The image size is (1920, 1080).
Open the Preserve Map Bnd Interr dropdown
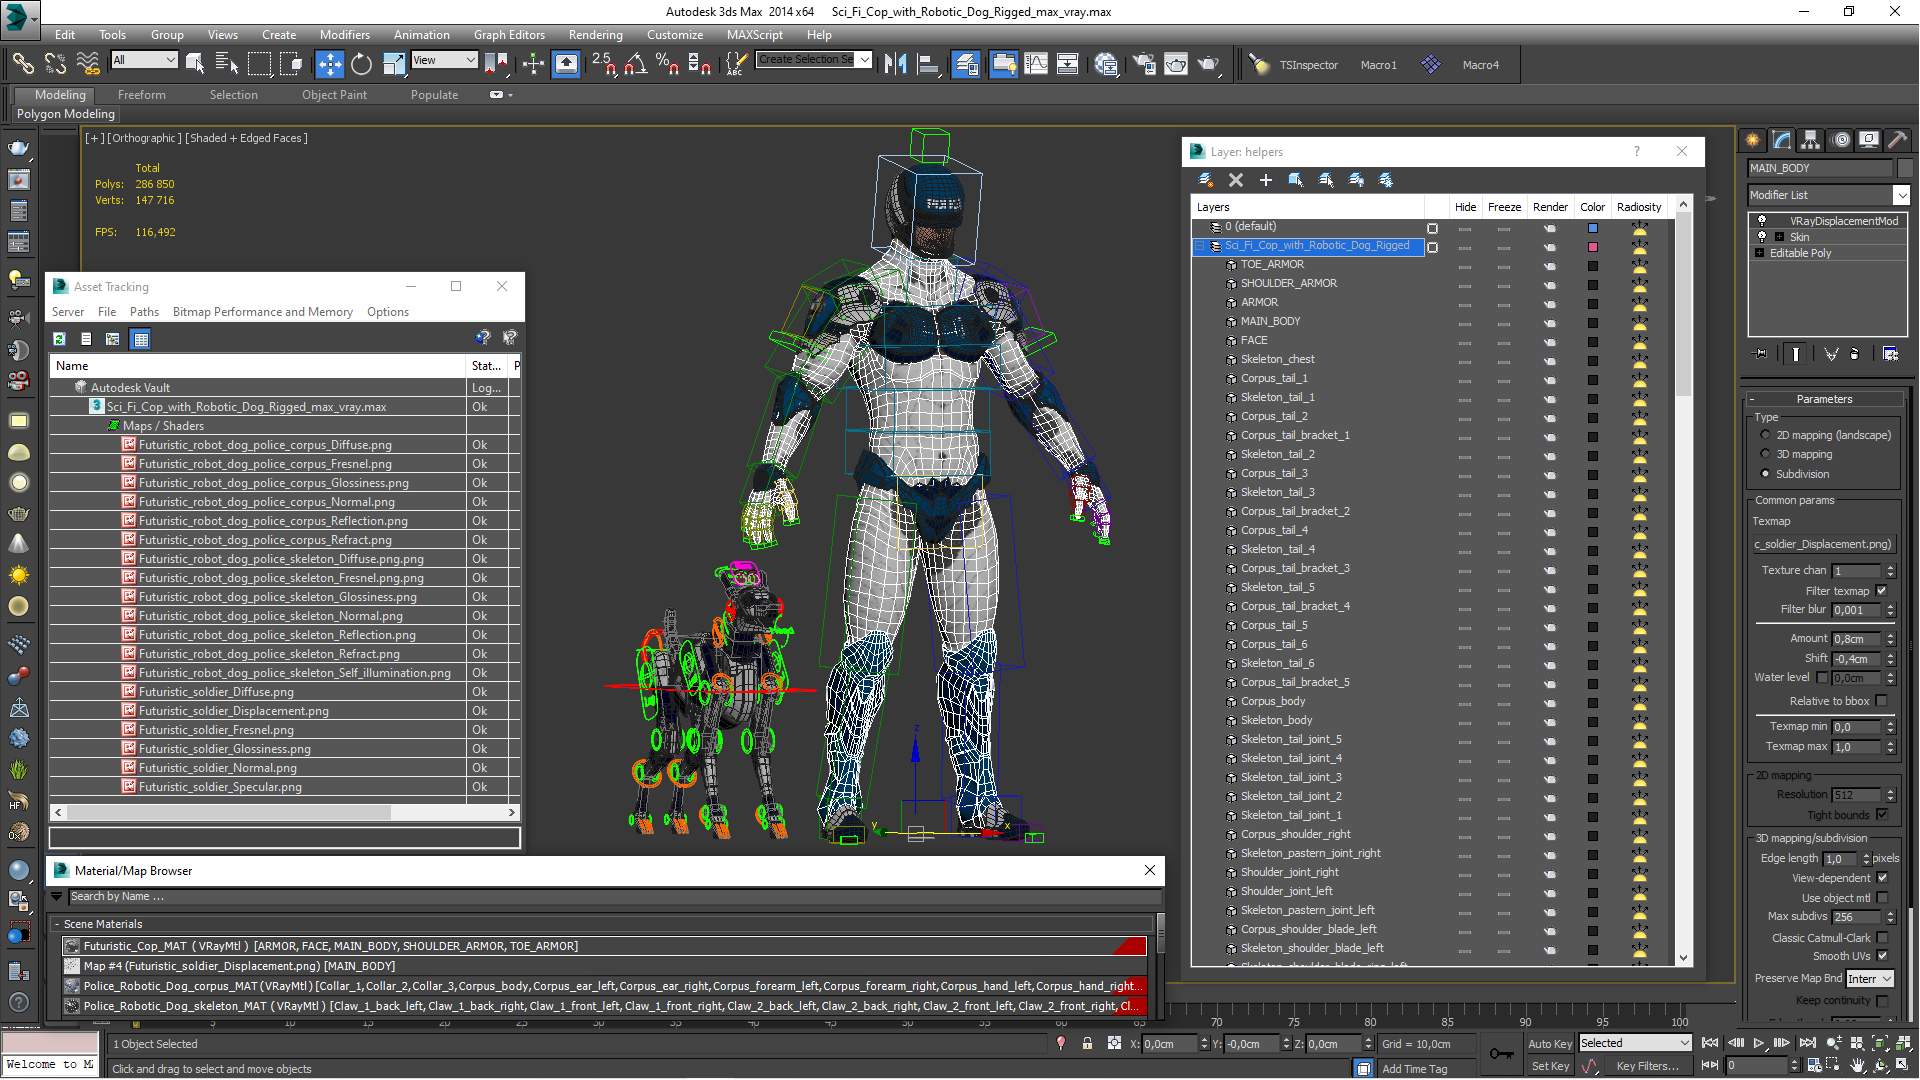pyautogui.click(x=1870, y=979)
